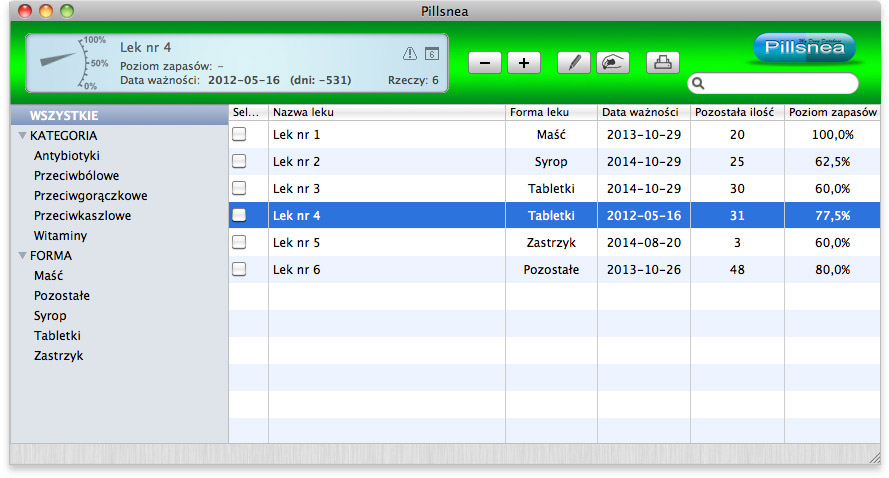Select the Przeciwgorączkowe category

(x=90, y=196)
